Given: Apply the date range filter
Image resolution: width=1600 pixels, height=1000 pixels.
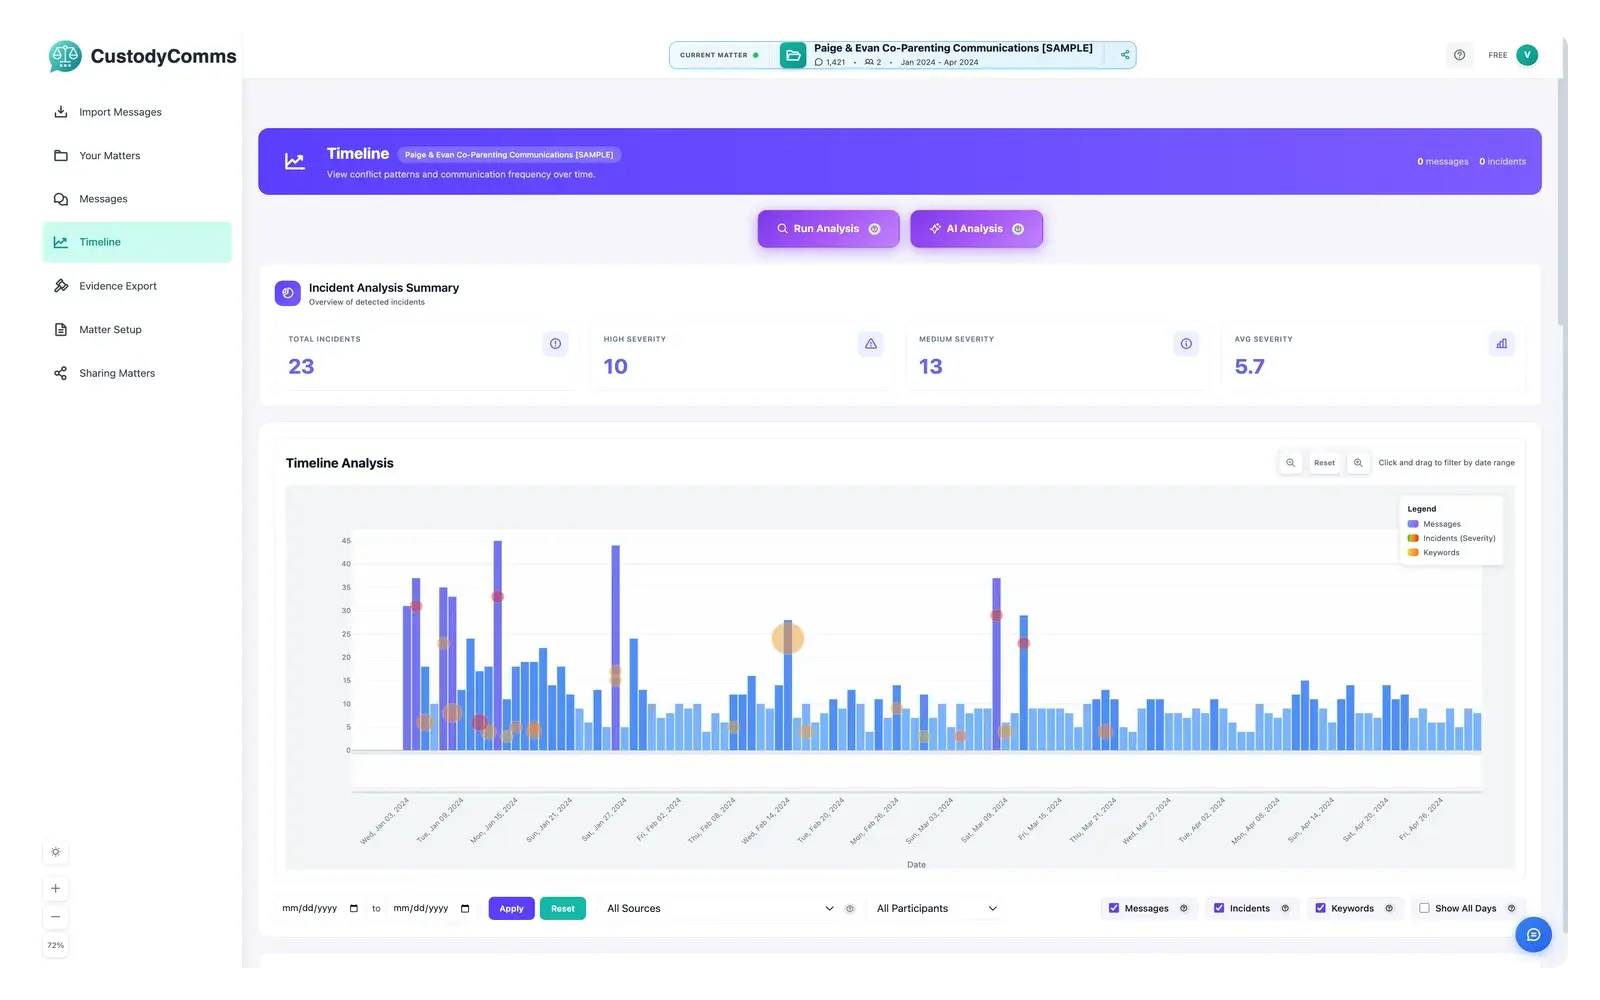Looking at the screenshot, I should click(x=511, y=909).
